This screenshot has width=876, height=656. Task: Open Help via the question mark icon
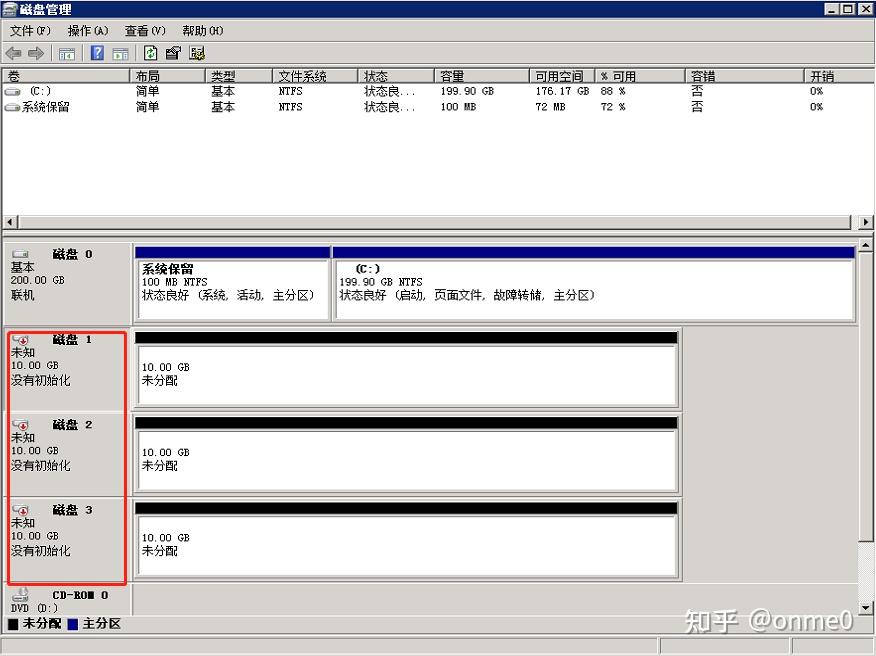[x=98, y=52]
